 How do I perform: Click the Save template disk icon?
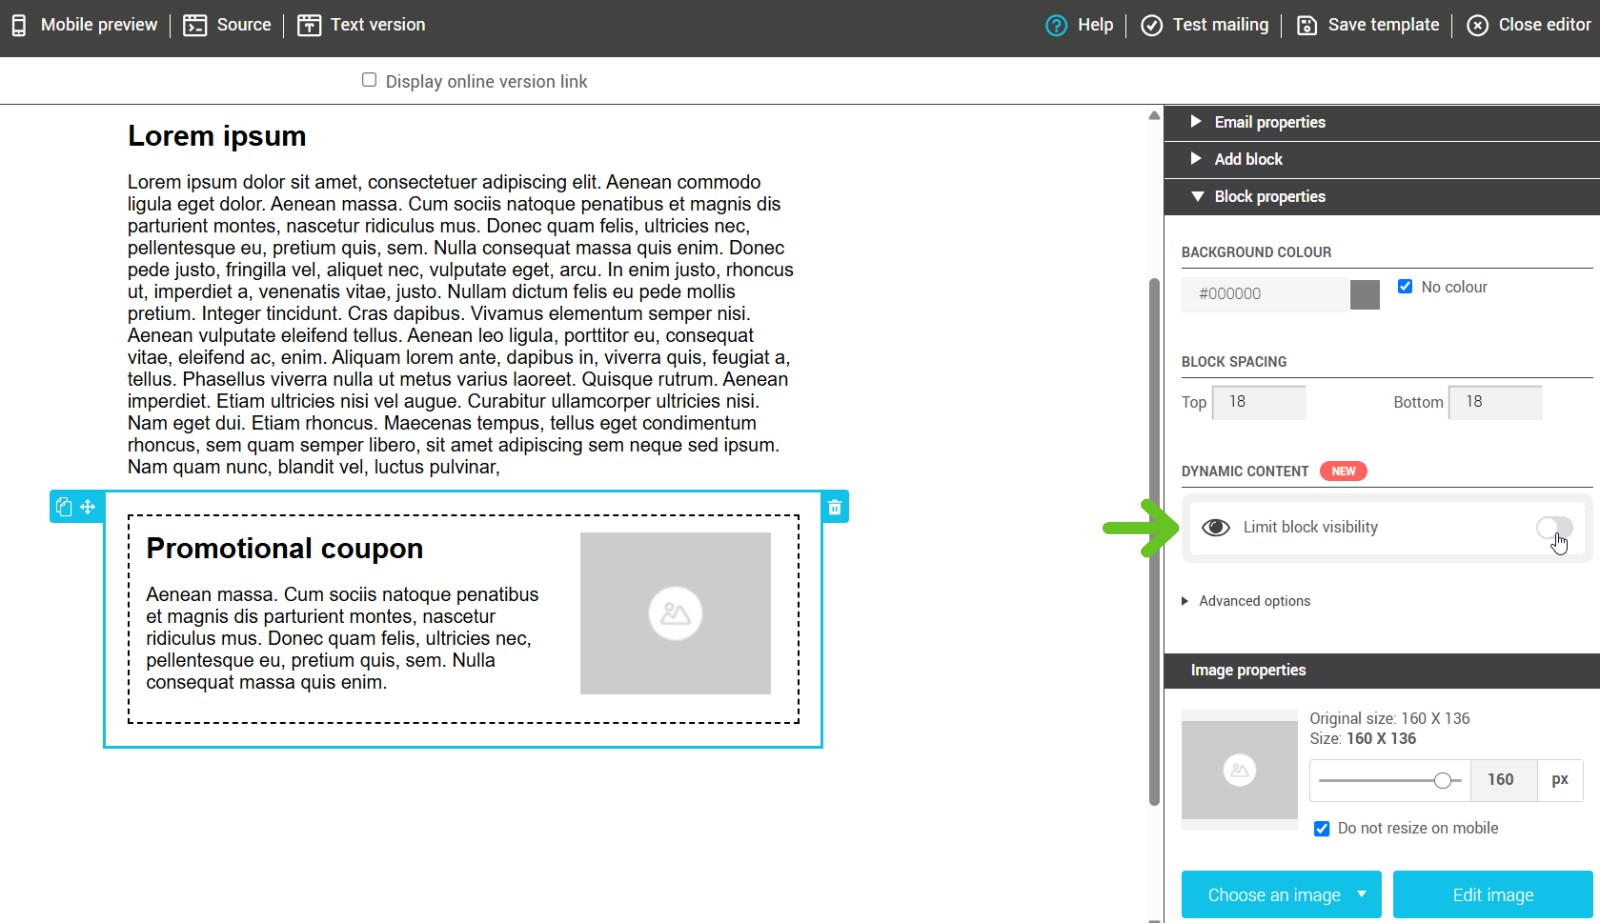[x=1307, y=25]
